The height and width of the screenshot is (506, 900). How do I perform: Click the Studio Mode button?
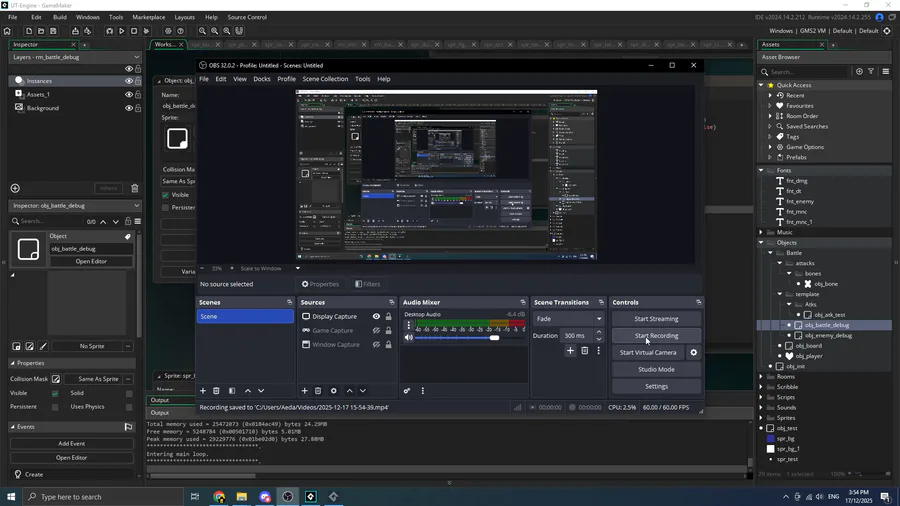click(x=656, y=369)
